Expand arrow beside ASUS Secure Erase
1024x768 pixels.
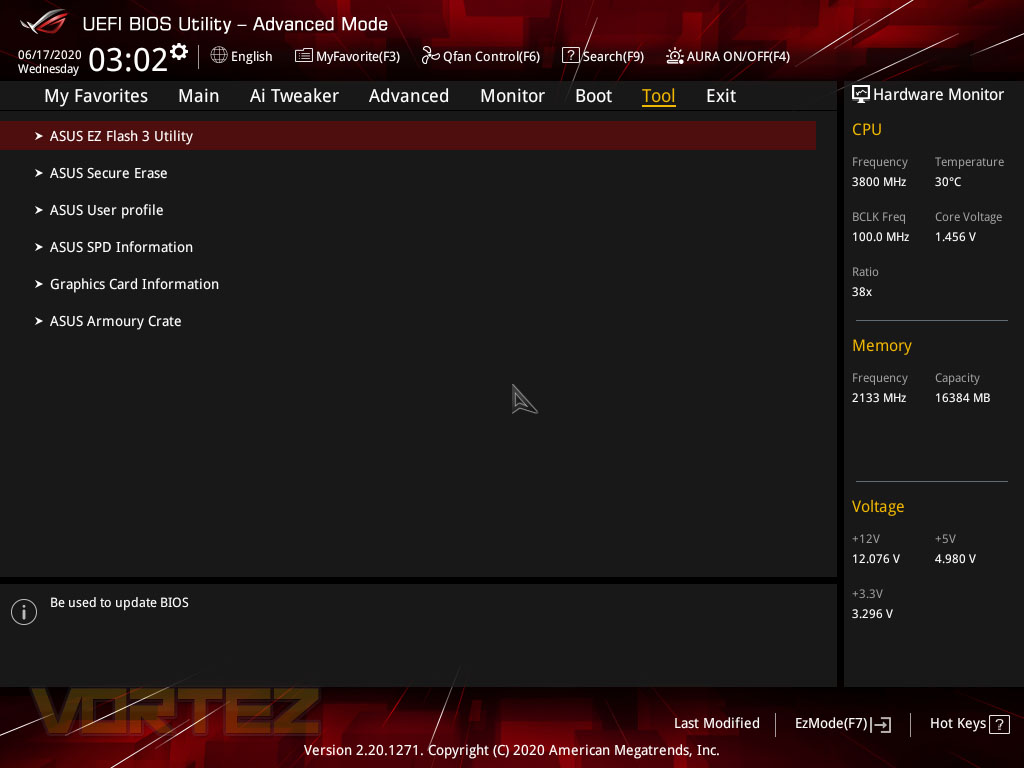[x=39, y=173]
